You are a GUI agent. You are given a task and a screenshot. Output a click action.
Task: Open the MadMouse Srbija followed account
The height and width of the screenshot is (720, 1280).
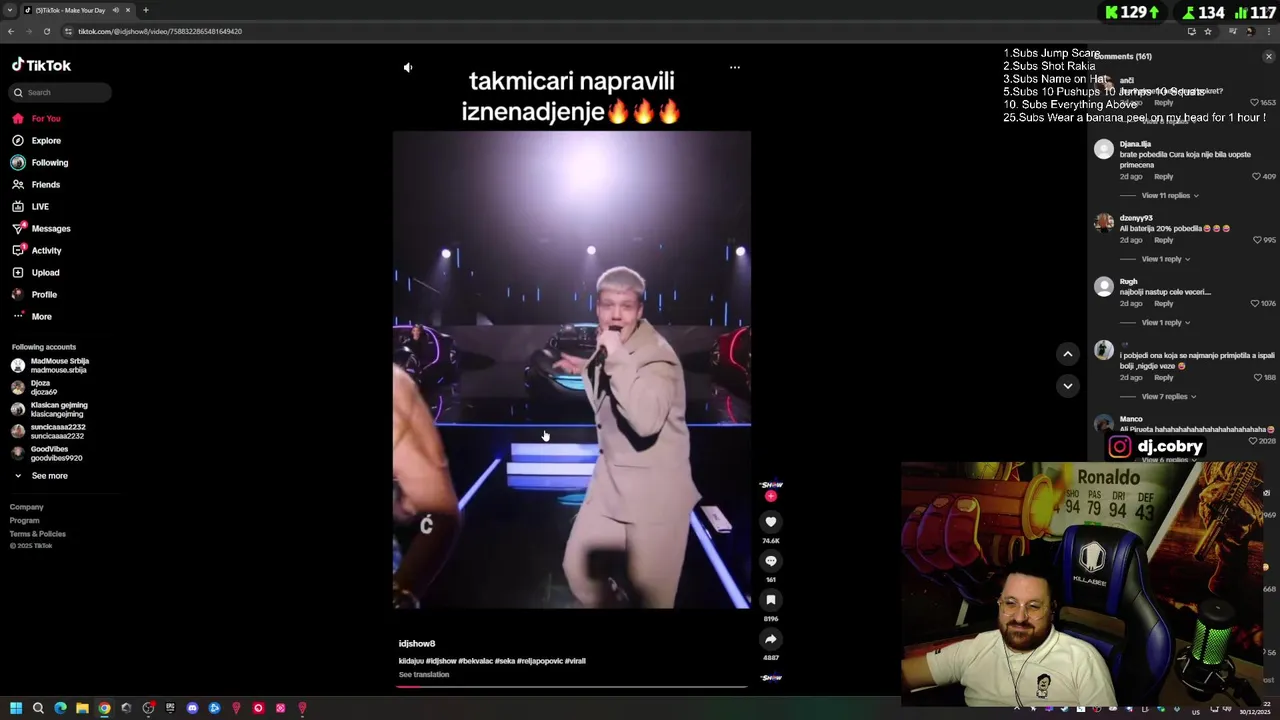(50, 365)
